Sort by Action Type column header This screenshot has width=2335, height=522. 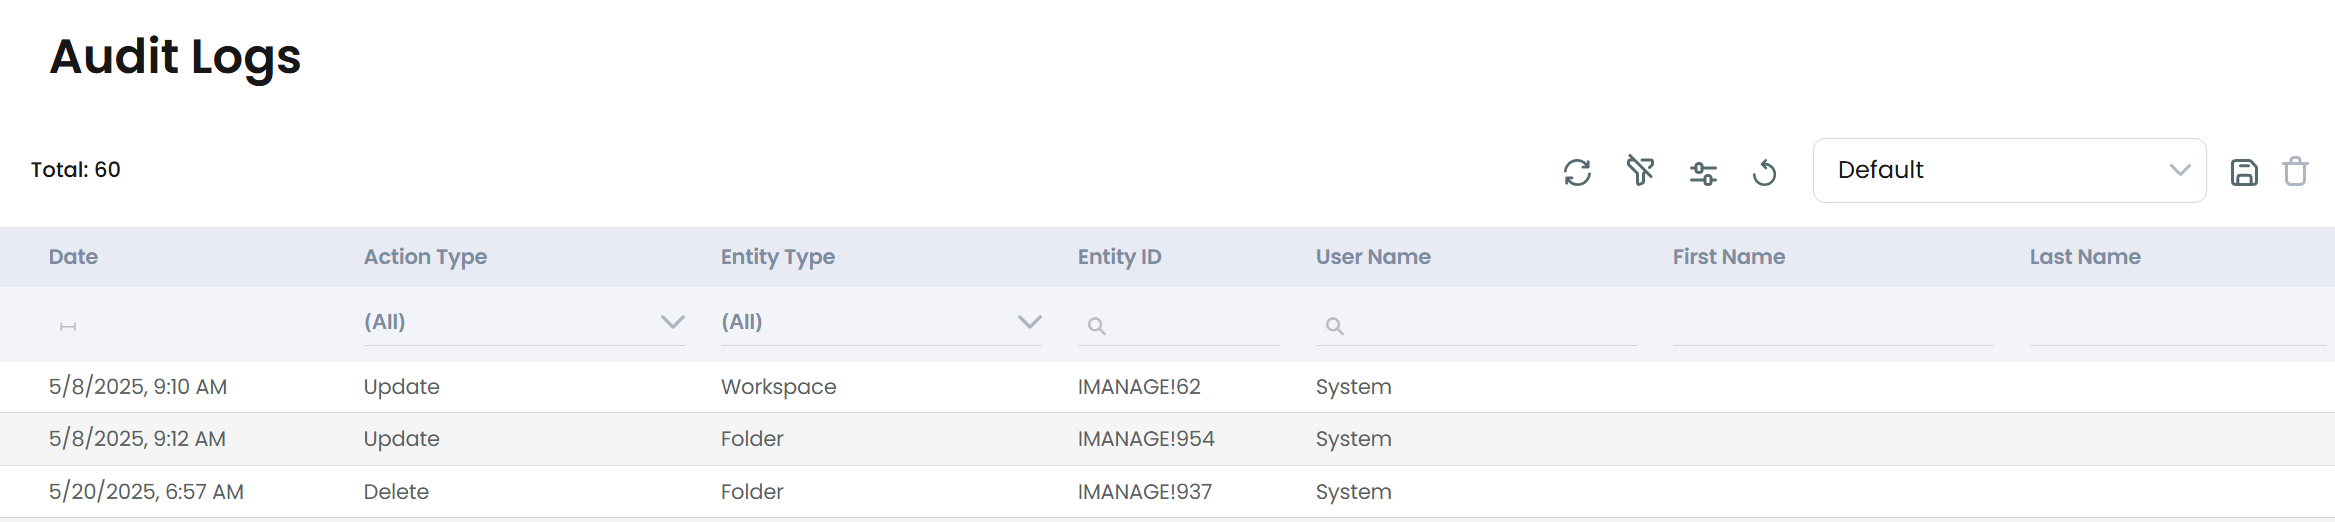425,257
